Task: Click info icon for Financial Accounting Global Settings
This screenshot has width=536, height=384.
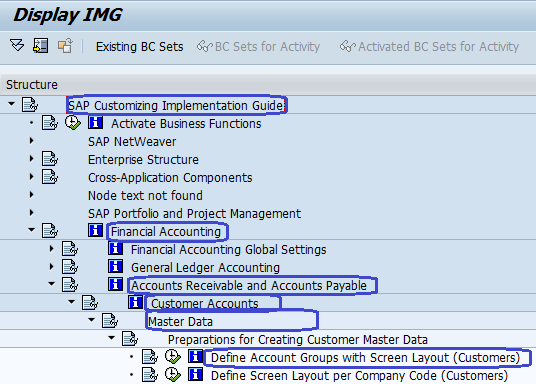Action: coord(116,248)
